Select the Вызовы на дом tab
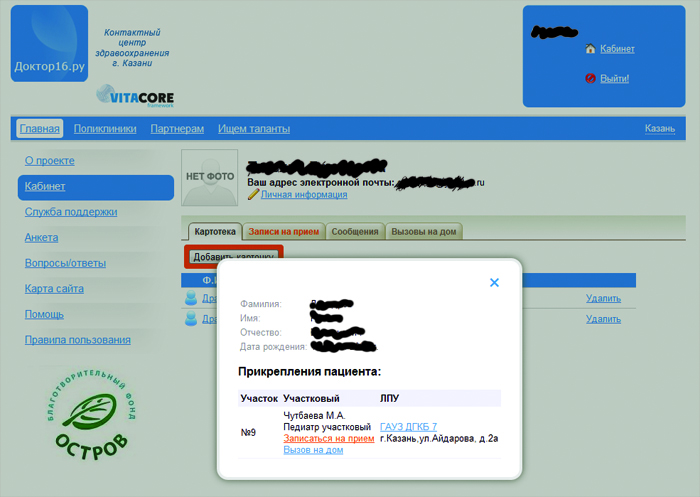 click(424, 232)
